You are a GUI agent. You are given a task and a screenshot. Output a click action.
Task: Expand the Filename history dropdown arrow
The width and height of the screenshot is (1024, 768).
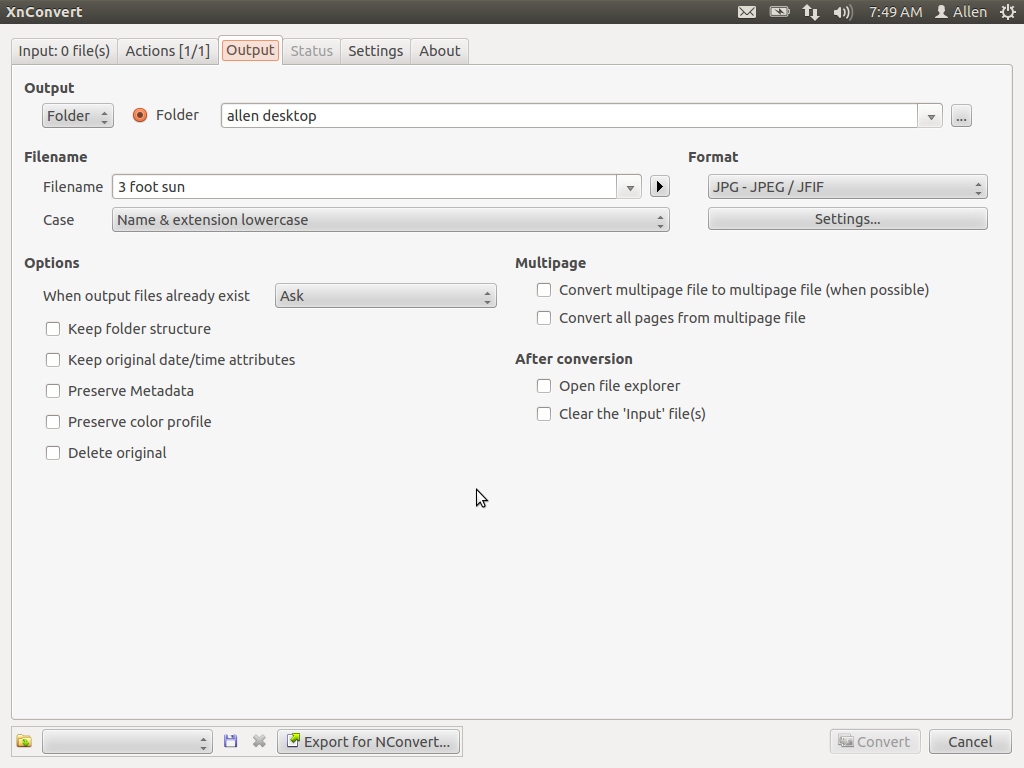tap(630, 187)
